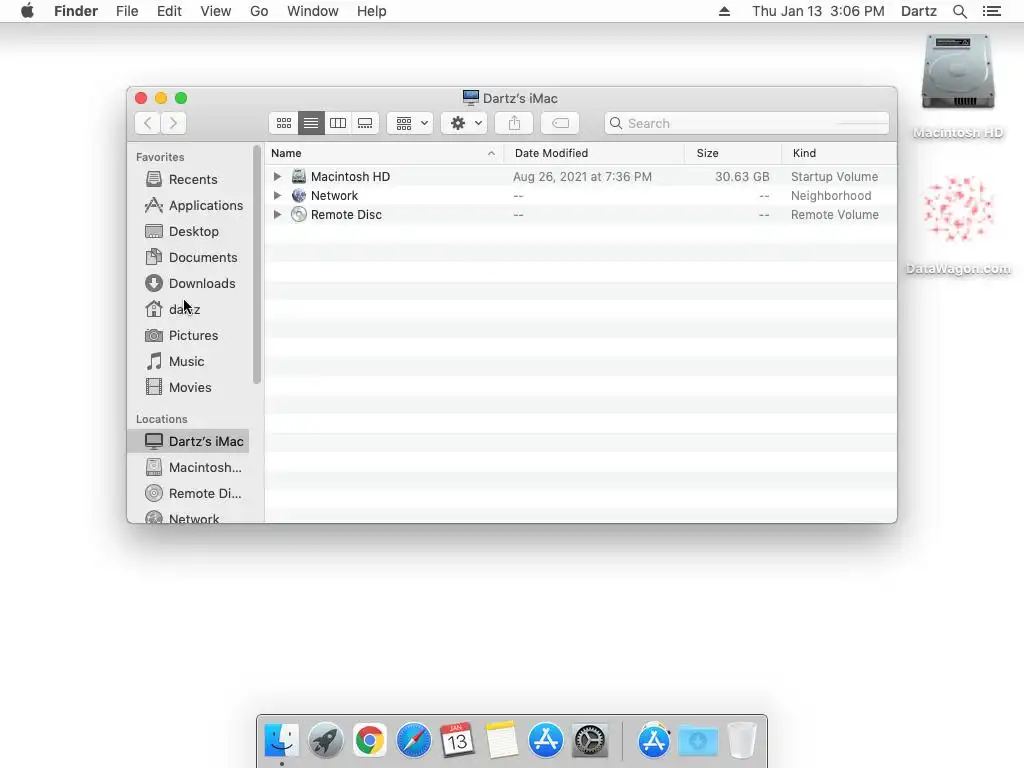Launch Google Chrome from the Dock
The width and height of the screenshot is (1024, 768).
tap(370, 740)
